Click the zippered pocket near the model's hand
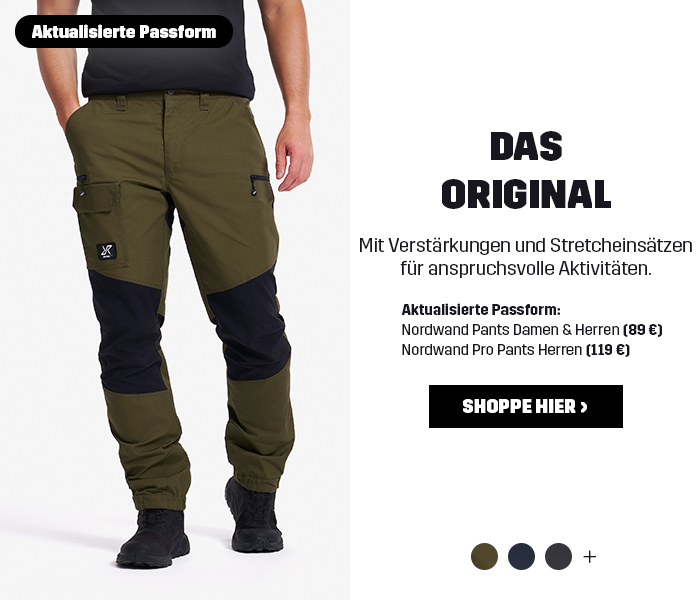 pyautogui.click(x=259, y=184)
